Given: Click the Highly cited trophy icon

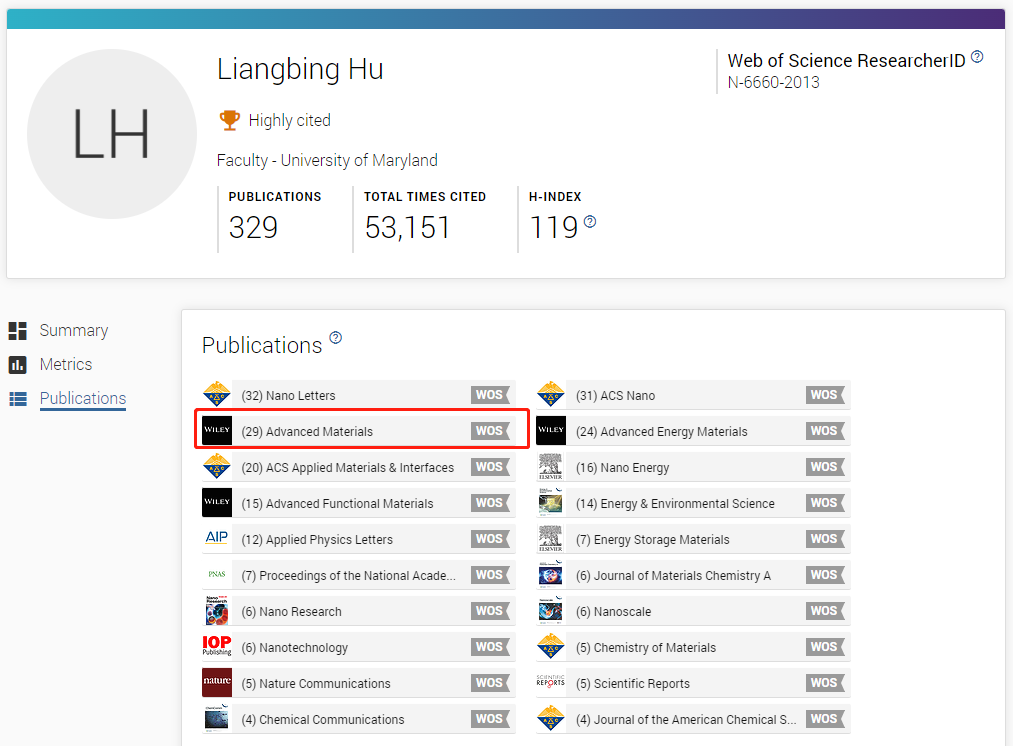Looking at the screenshot, I should pyautogui.click(x=229, y=120).
